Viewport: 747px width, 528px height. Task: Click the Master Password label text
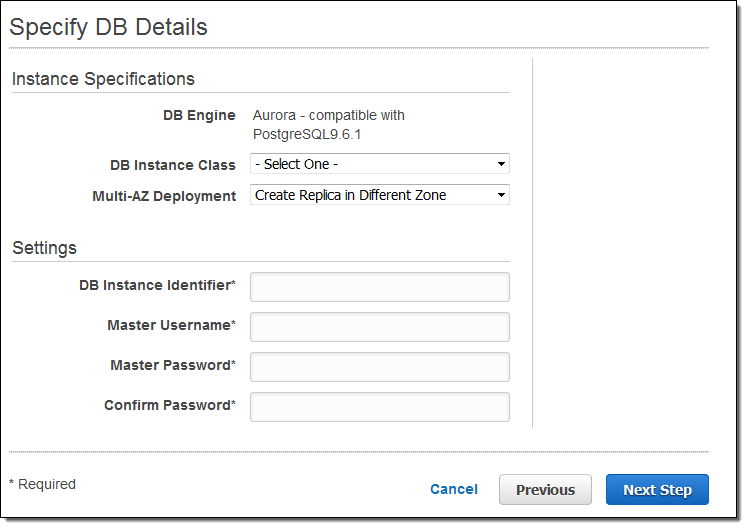(172, 366)
